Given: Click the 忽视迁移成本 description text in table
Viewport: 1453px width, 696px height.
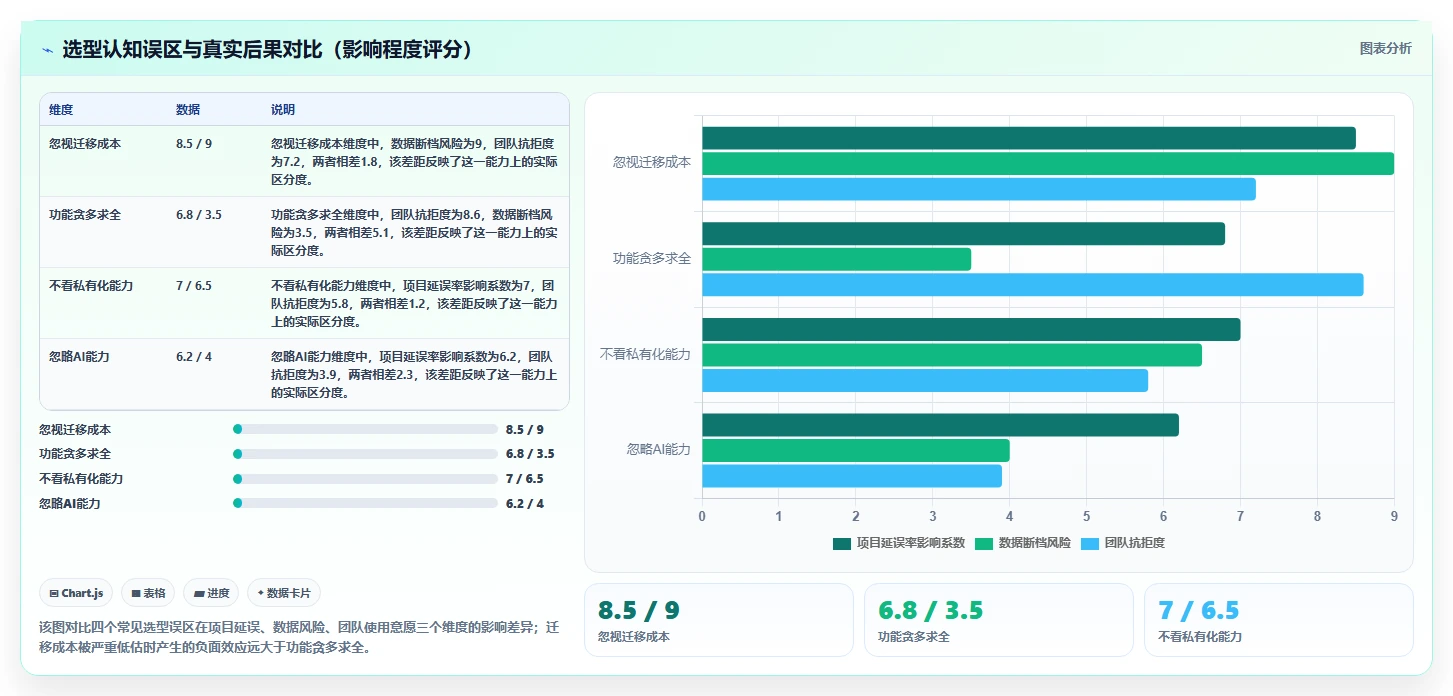Looking at the screenshot, I should (x=414, y=162).
